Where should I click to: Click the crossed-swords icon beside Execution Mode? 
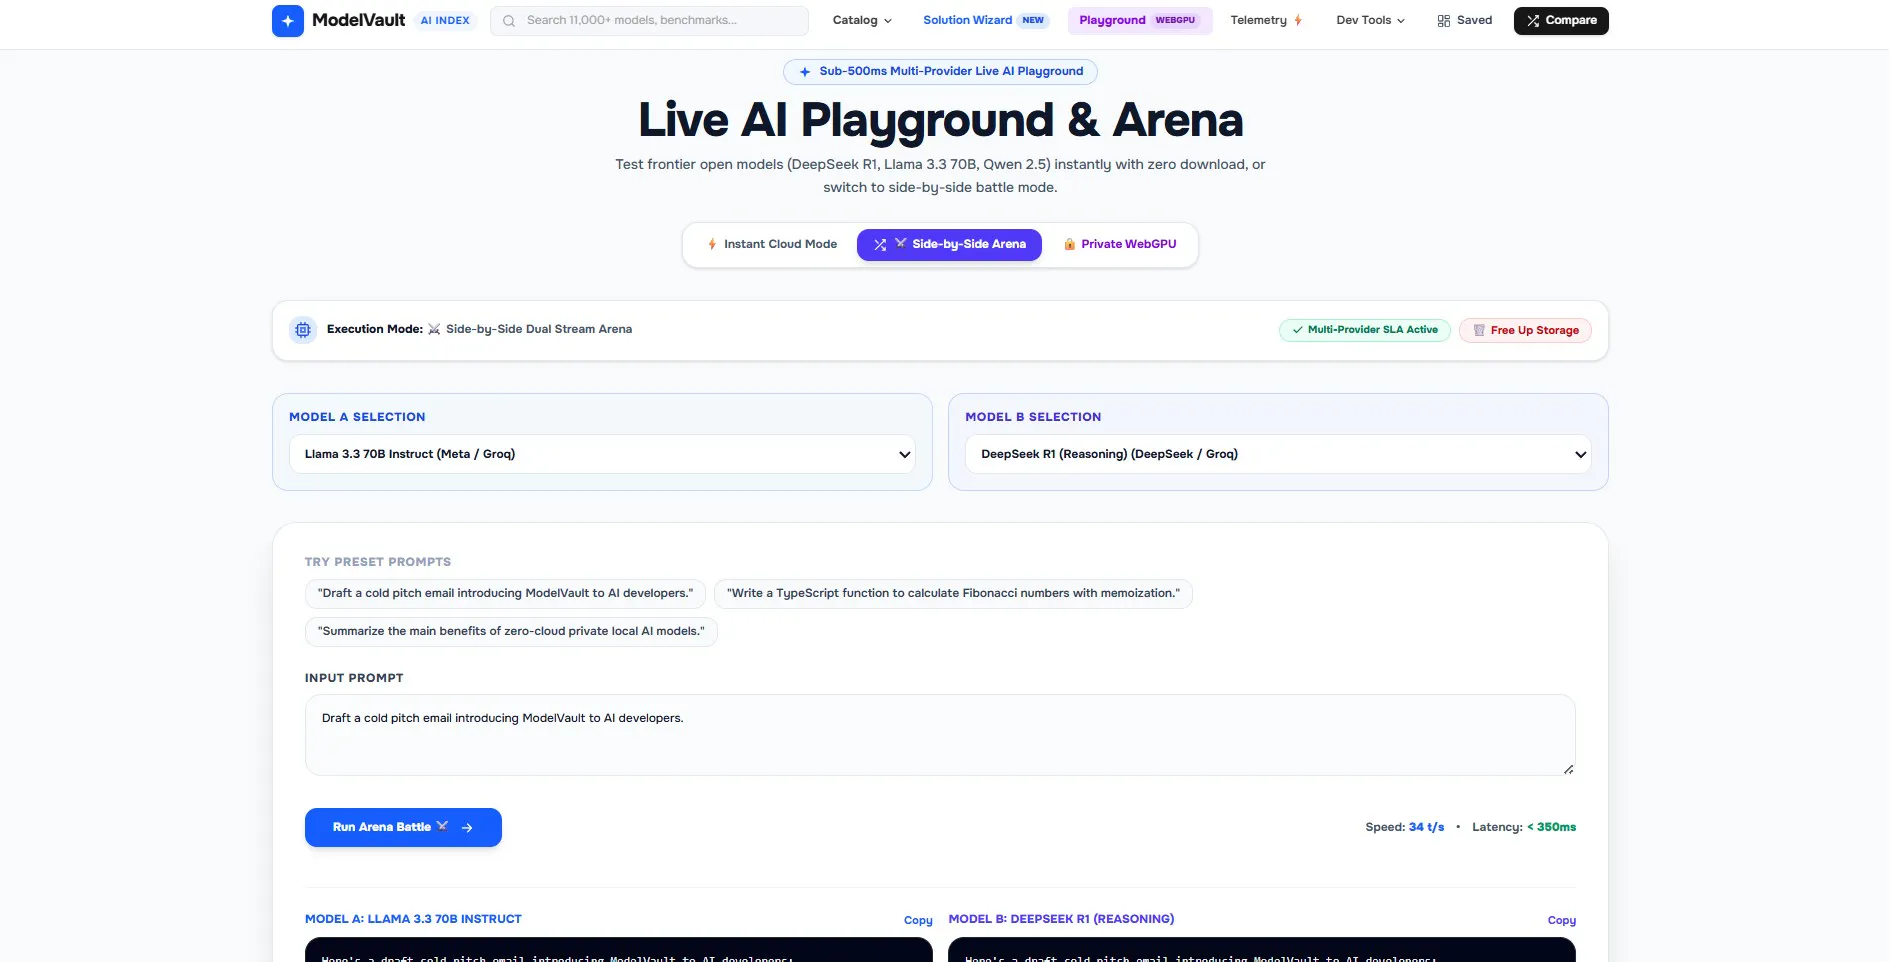pyautogui.click(x=434, y=329)
